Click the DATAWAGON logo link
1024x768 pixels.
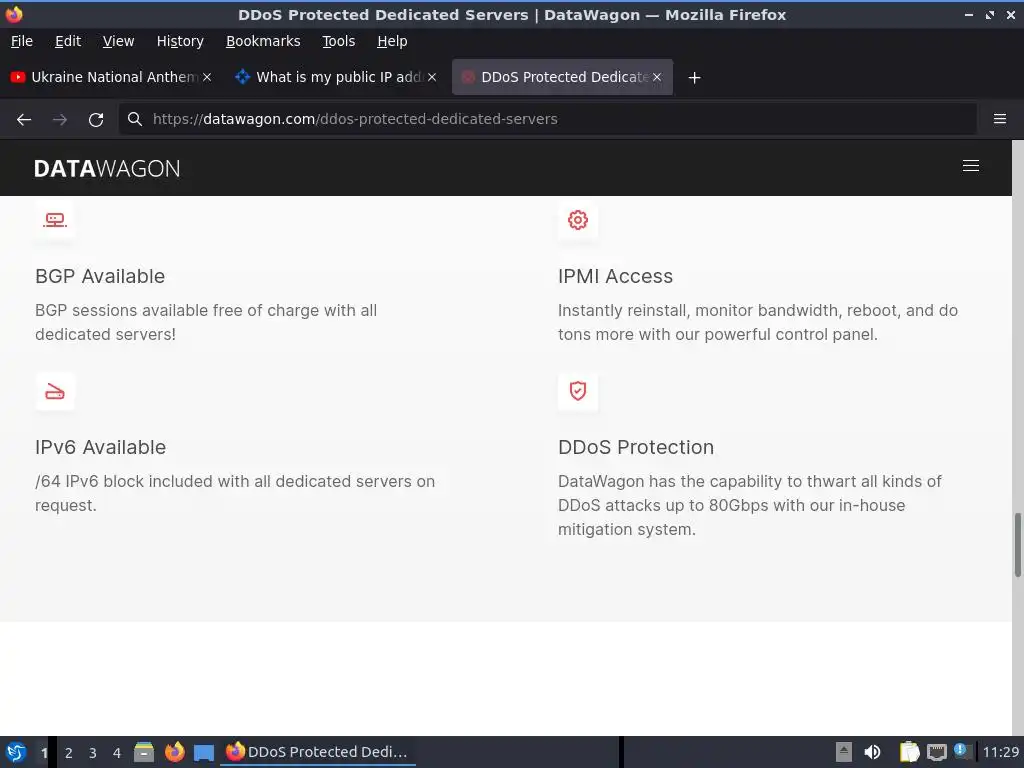tap(107, 168)
